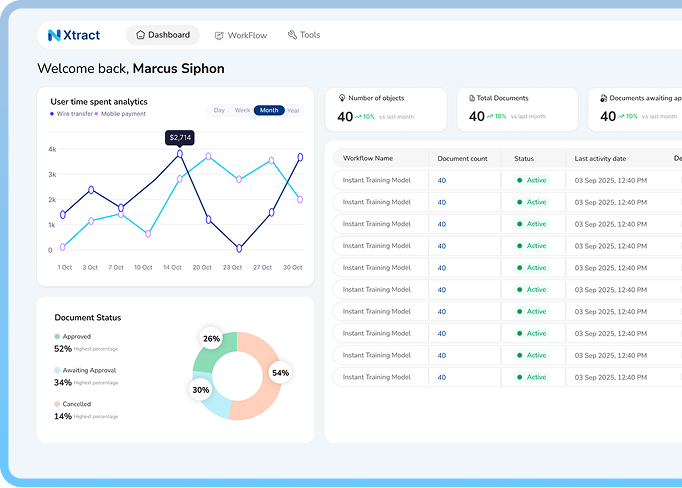Click the Wire transfer legend dot
The height and width of the screenshot is (488, 682).
point(52,114)
